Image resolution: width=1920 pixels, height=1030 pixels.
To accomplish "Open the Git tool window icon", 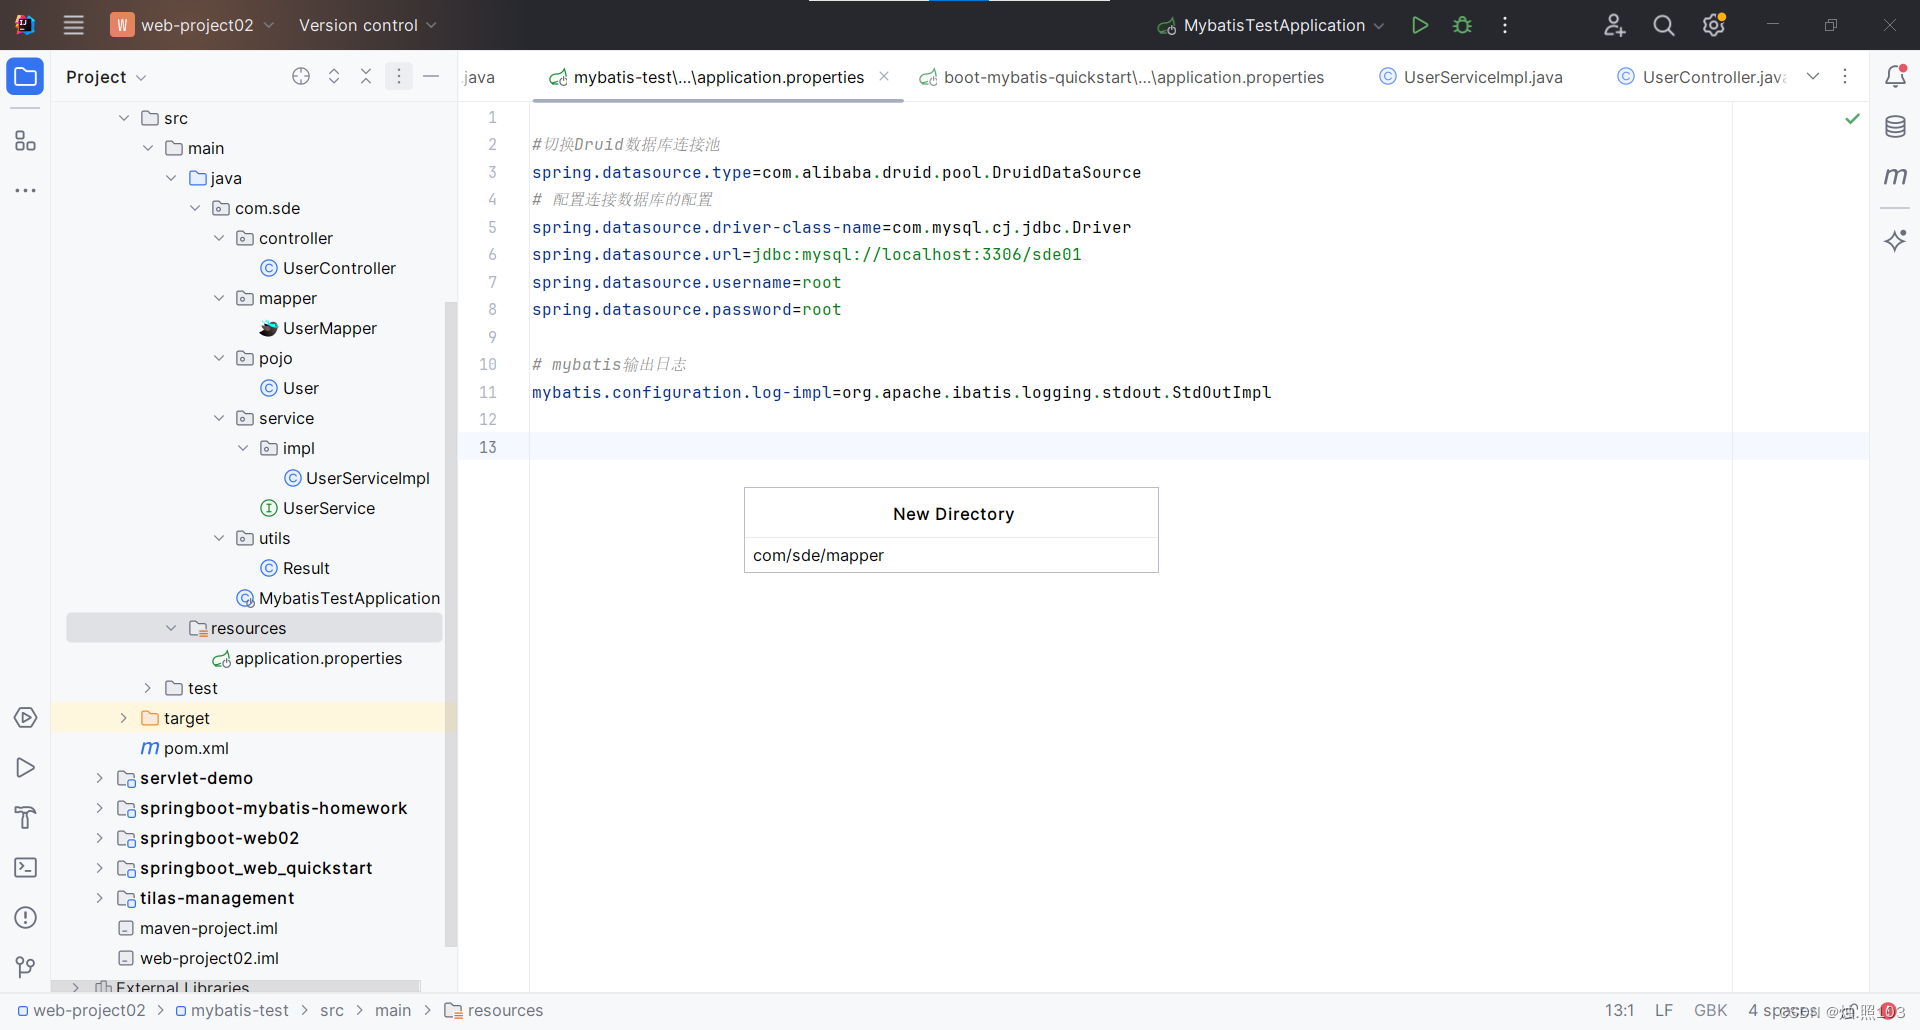I will click(x=25, y=967).
